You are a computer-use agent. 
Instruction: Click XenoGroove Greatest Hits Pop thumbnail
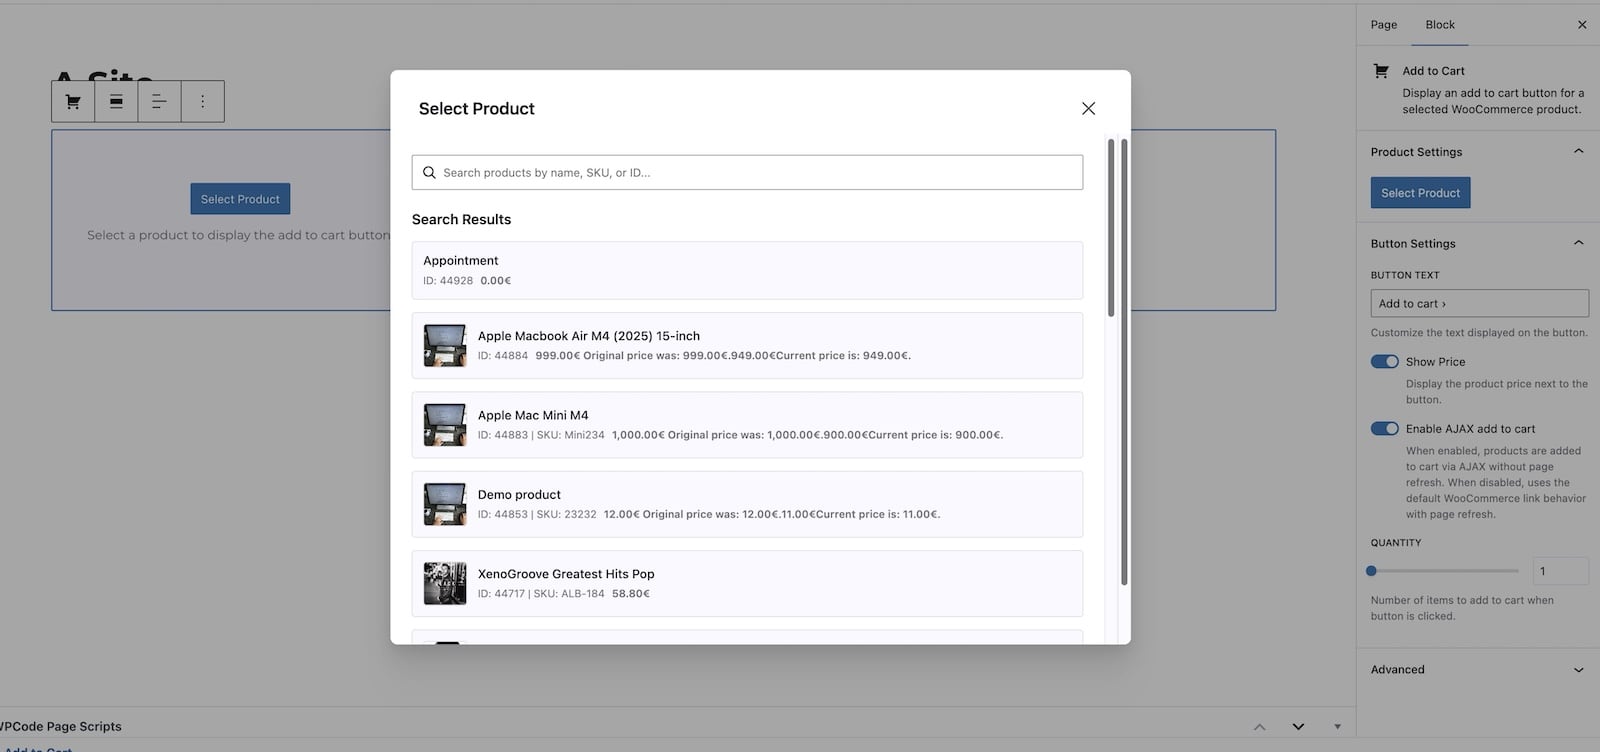(x=445, y=583)
